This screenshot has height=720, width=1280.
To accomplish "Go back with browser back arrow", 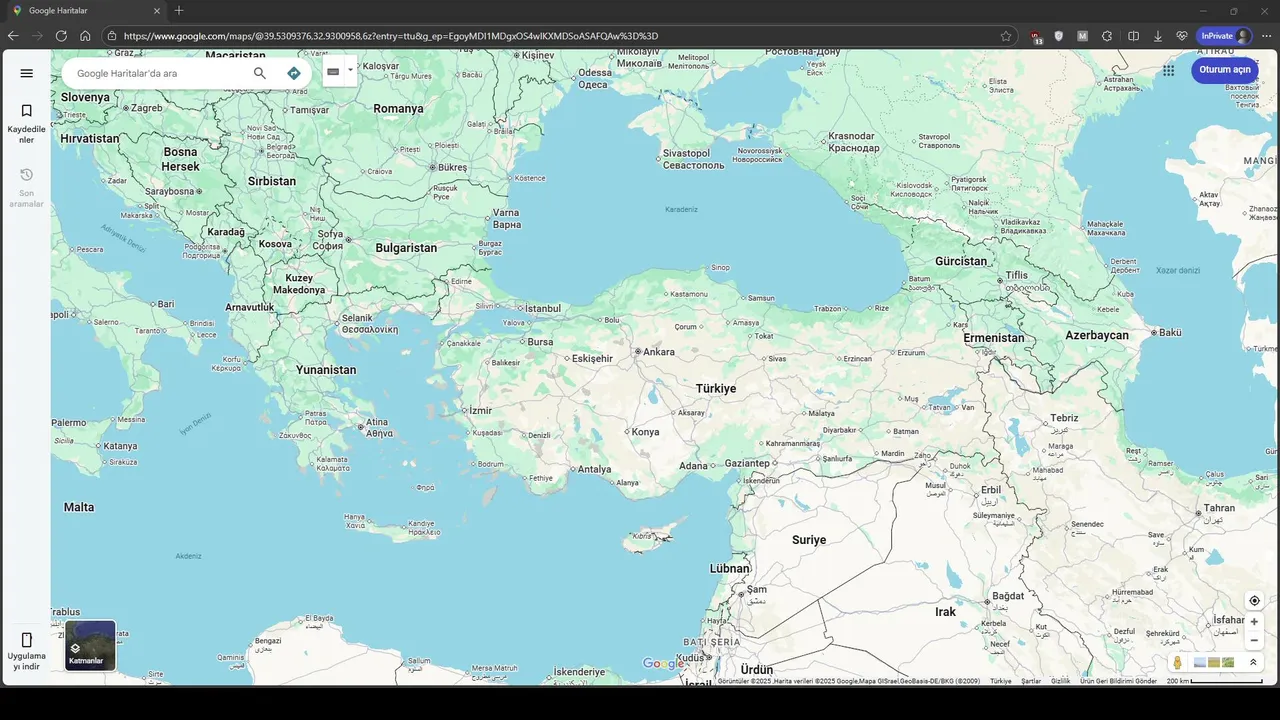I will [13, 36].
